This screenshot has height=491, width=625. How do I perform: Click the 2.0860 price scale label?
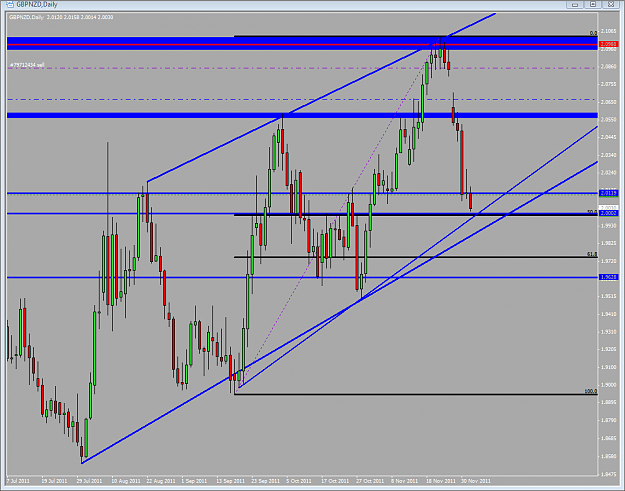(x=609, y=67)
